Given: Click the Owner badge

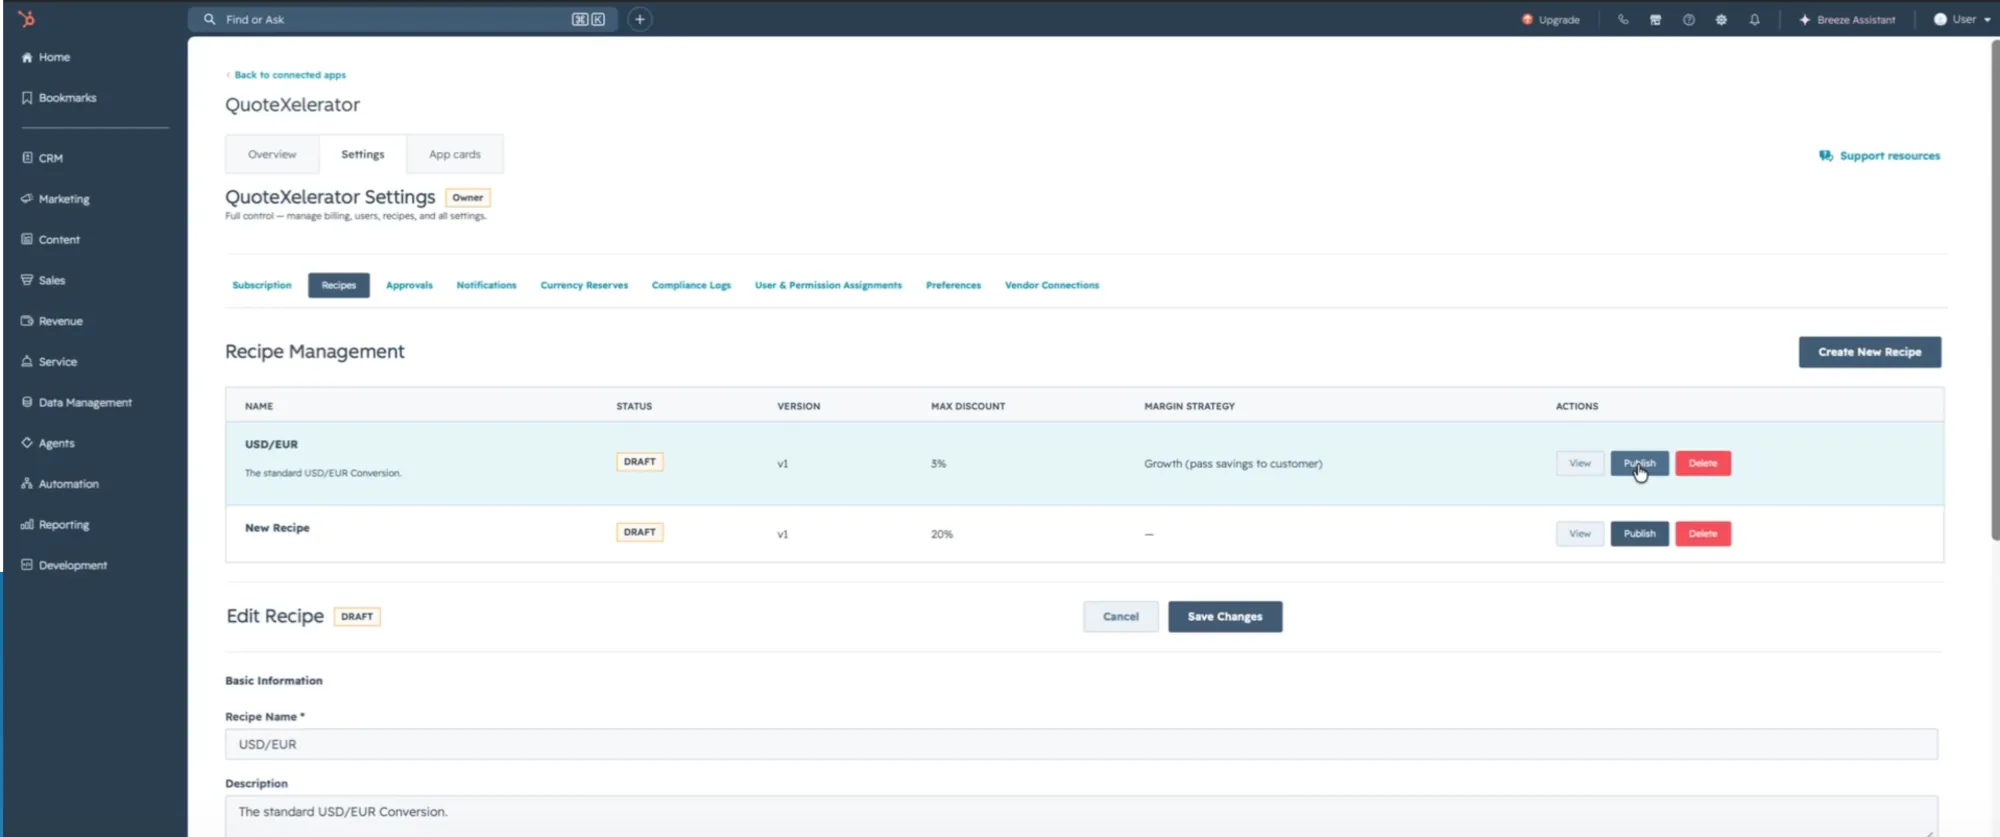Looking at the screenshot, I should (468, 197).
